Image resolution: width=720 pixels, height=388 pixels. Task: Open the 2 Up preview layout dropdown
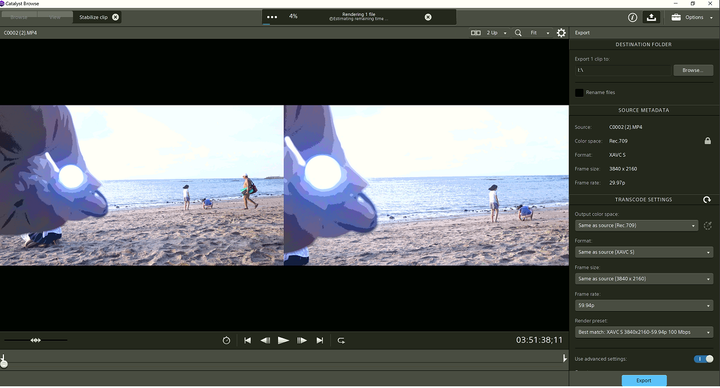pyautogui.click(x=496, y=33)
